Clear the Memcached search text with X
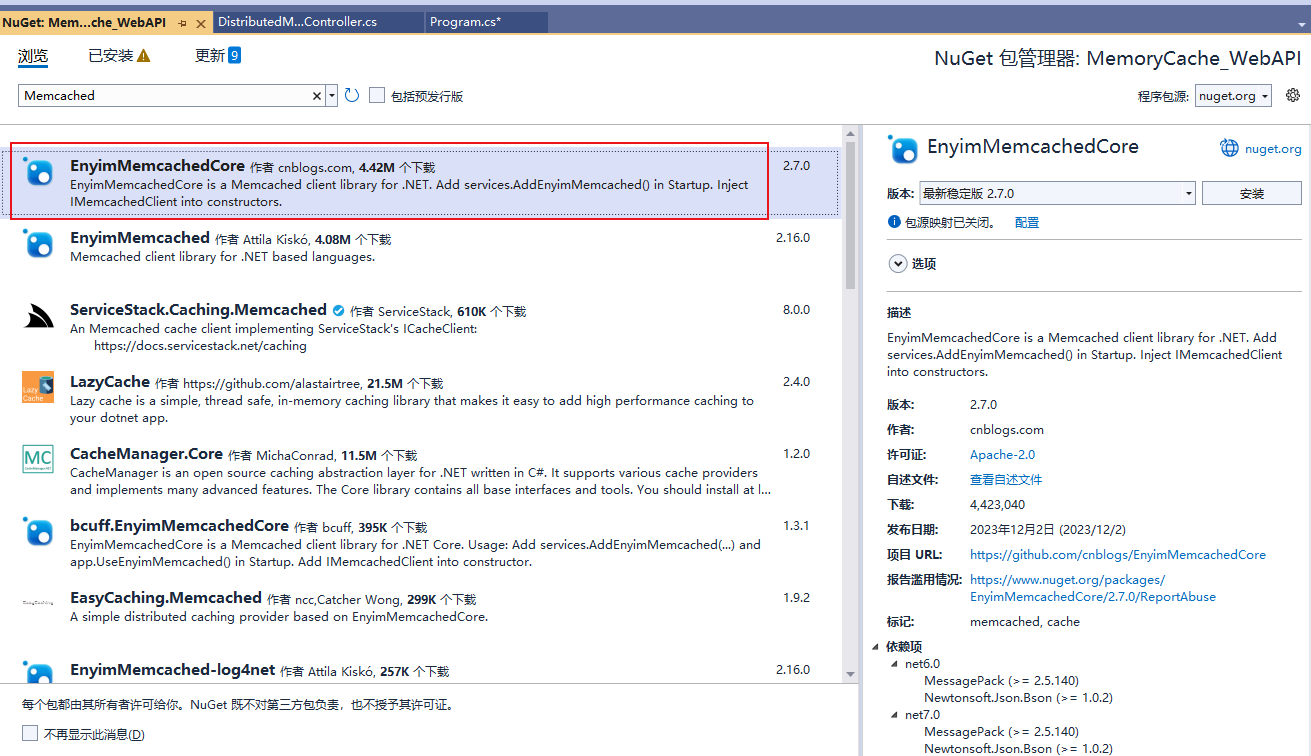Viewport: 1311px width, 756px height. [x=317, y=96]
